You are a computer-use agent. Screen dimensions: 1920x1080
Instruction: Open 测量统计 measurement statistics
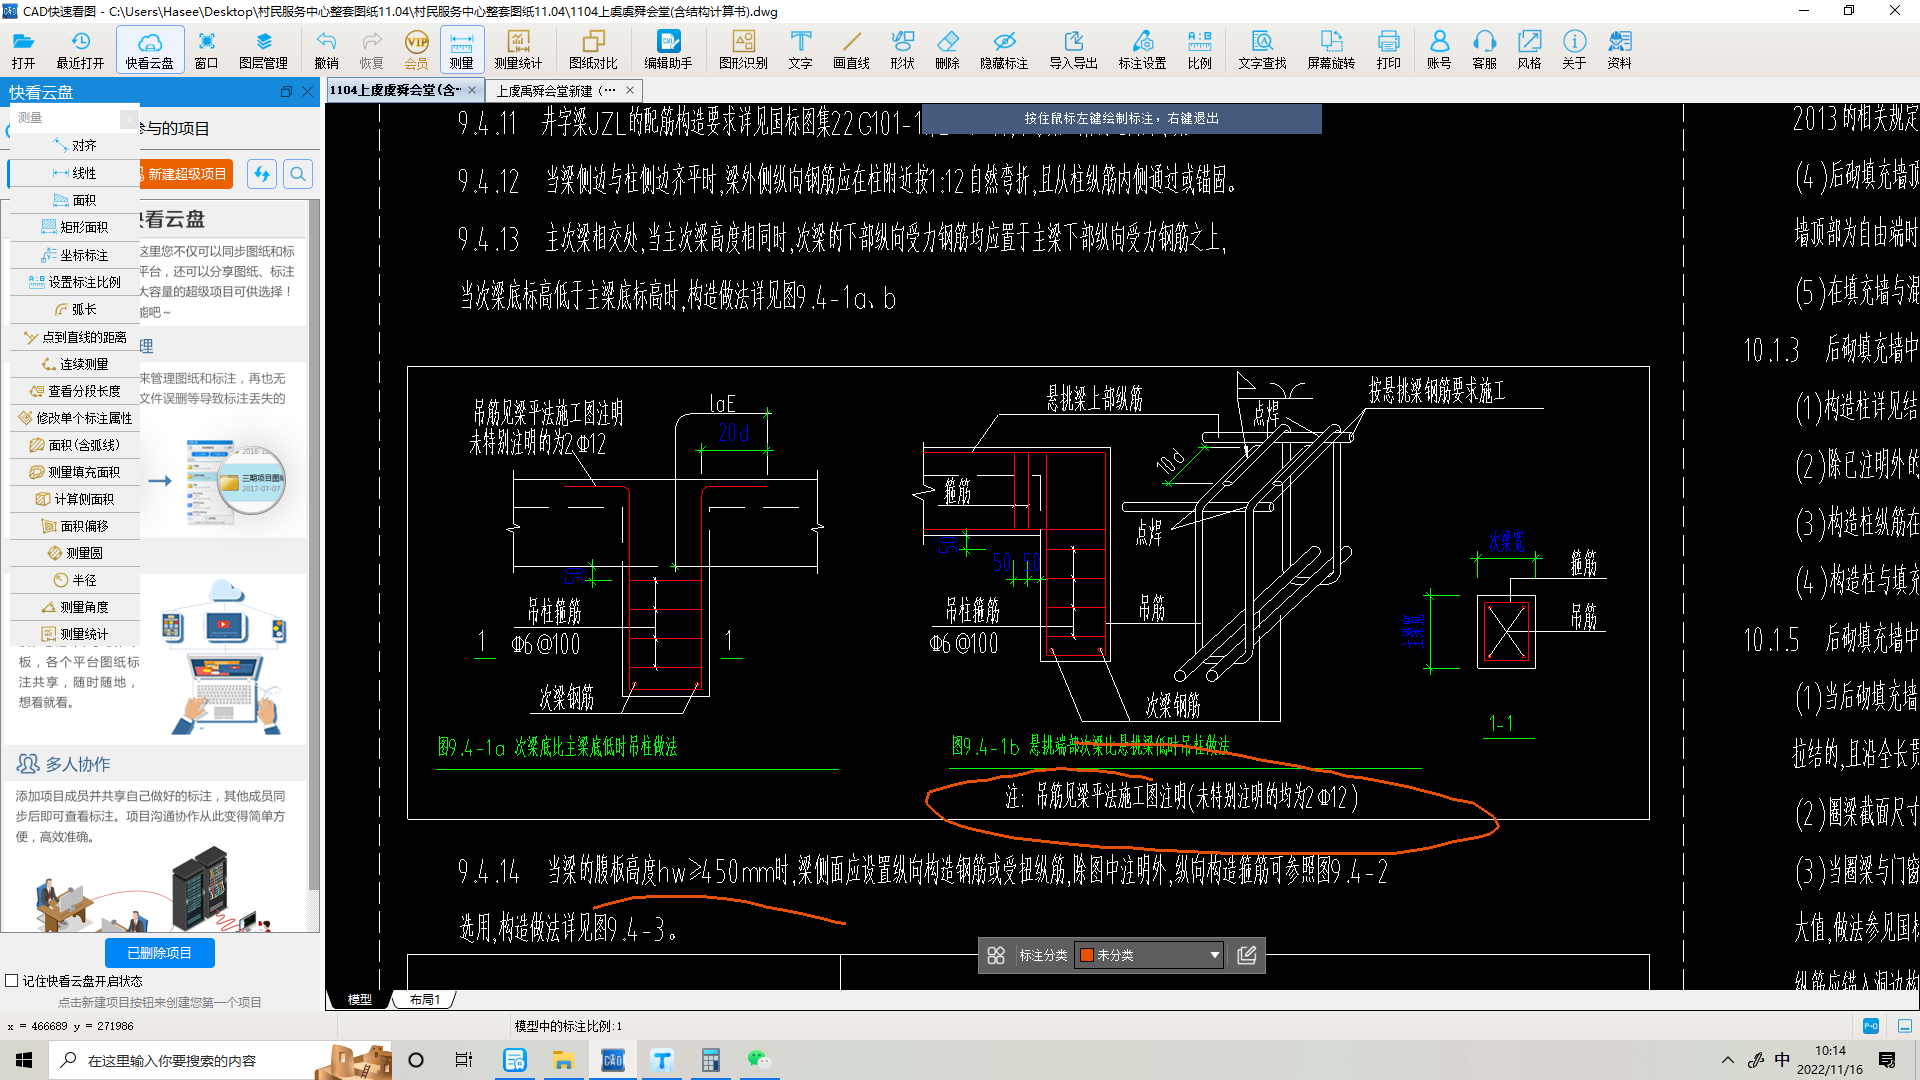pos(518,49)
